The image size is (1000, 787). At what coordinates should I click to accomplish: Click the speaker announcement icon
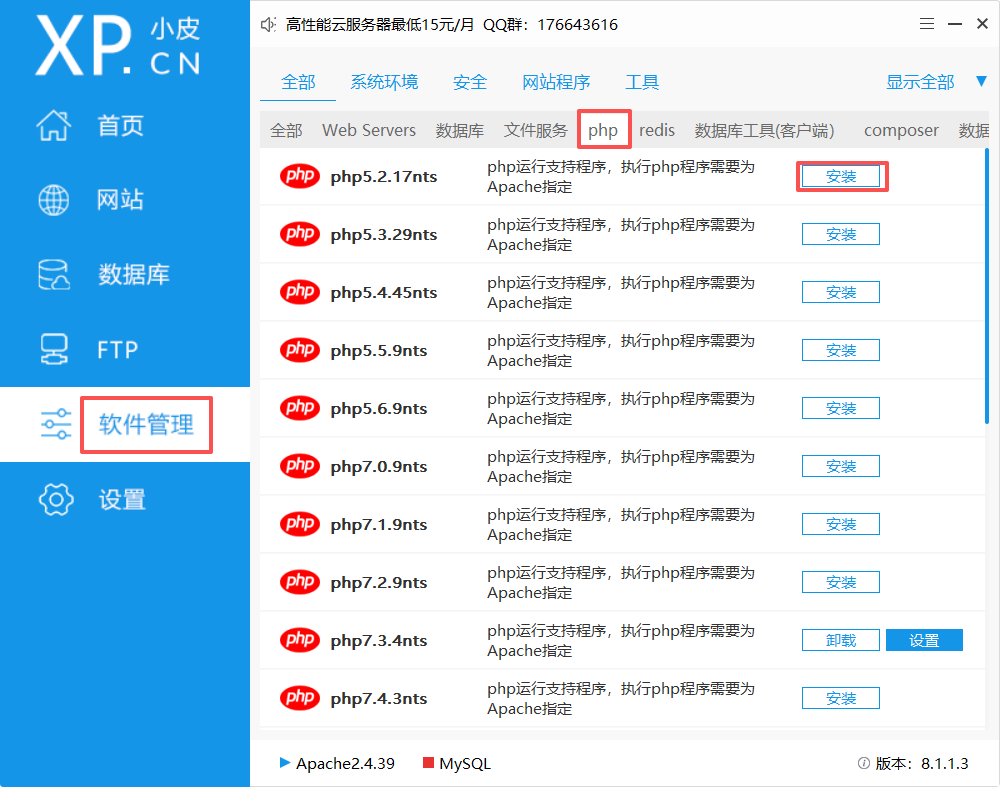click(268, 25)
